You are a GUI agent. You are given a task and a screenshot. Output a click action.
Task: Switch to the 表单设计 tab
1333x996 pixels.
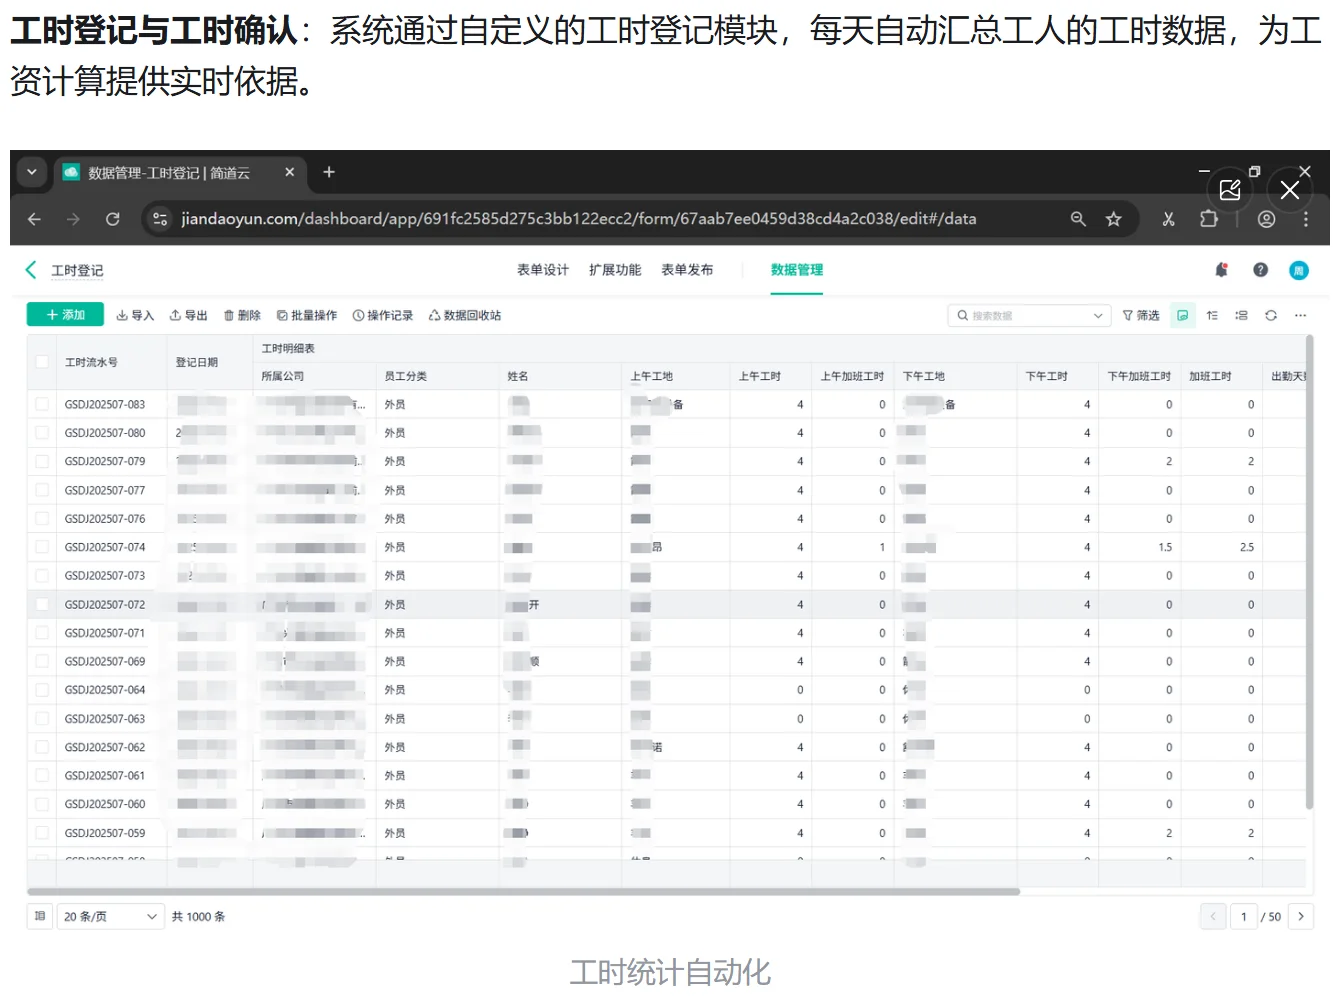pyautogui.click(x=542, y=270)
